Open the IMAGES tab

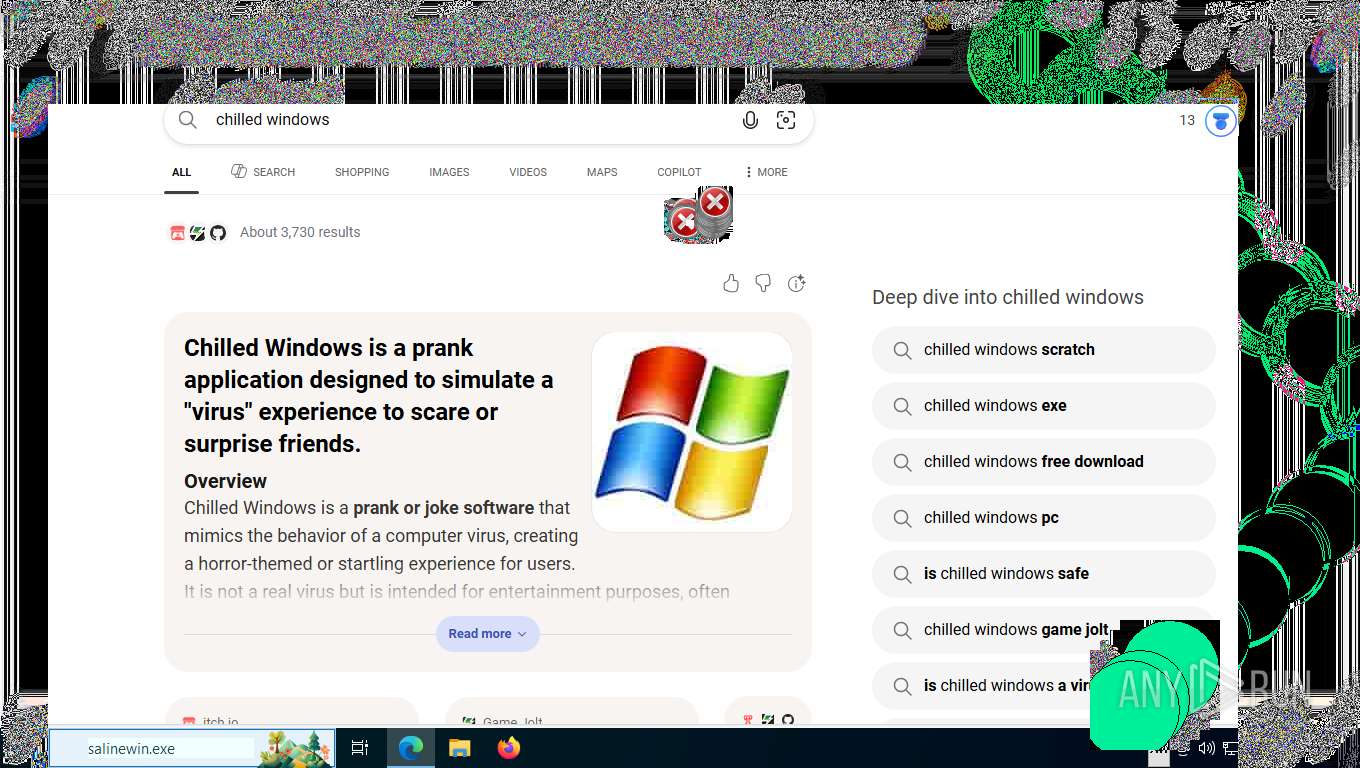[449, 172]
